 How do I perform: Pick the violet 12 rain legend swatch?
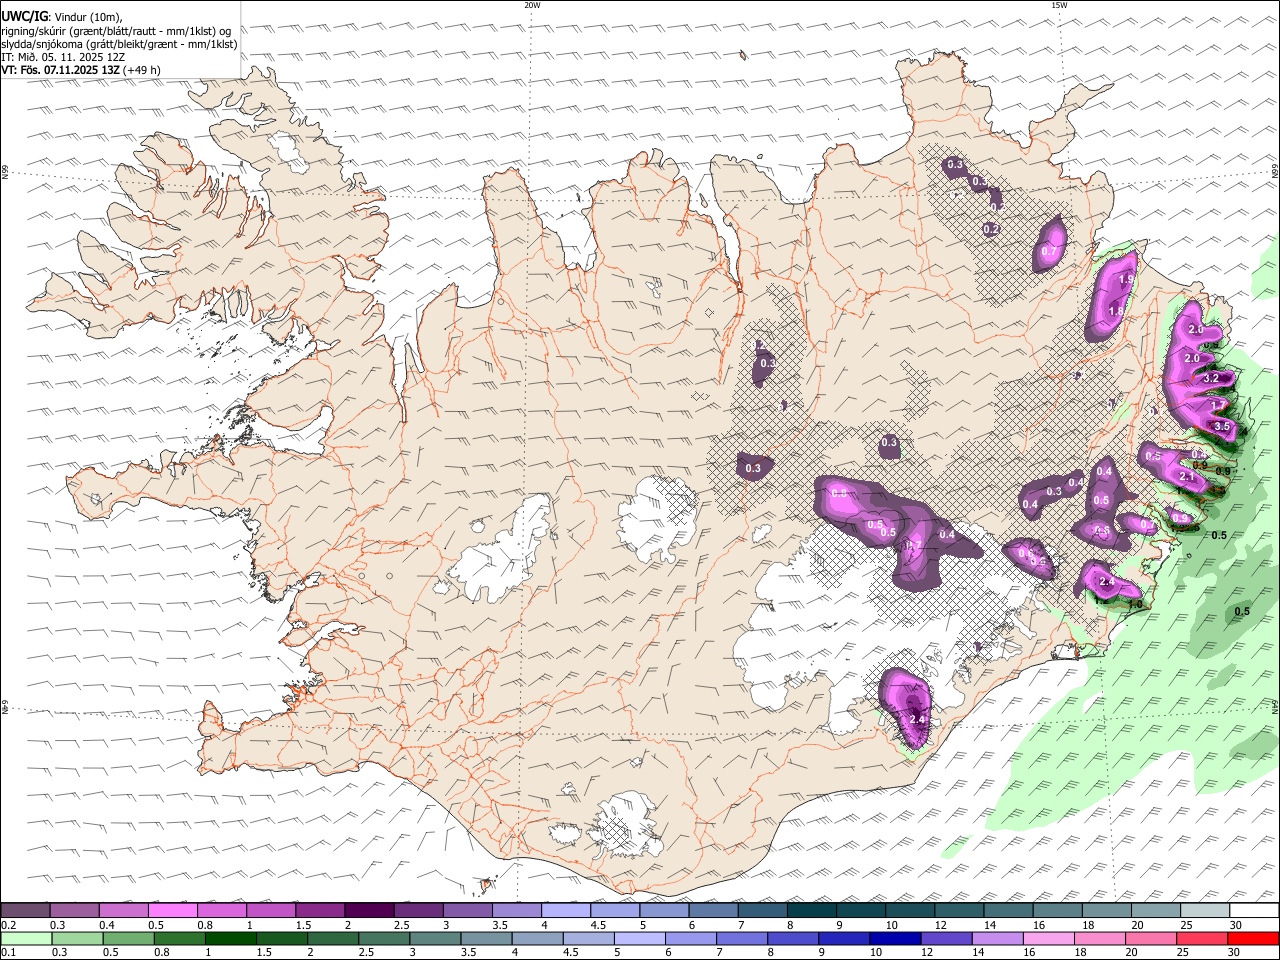tap(945, 939)
